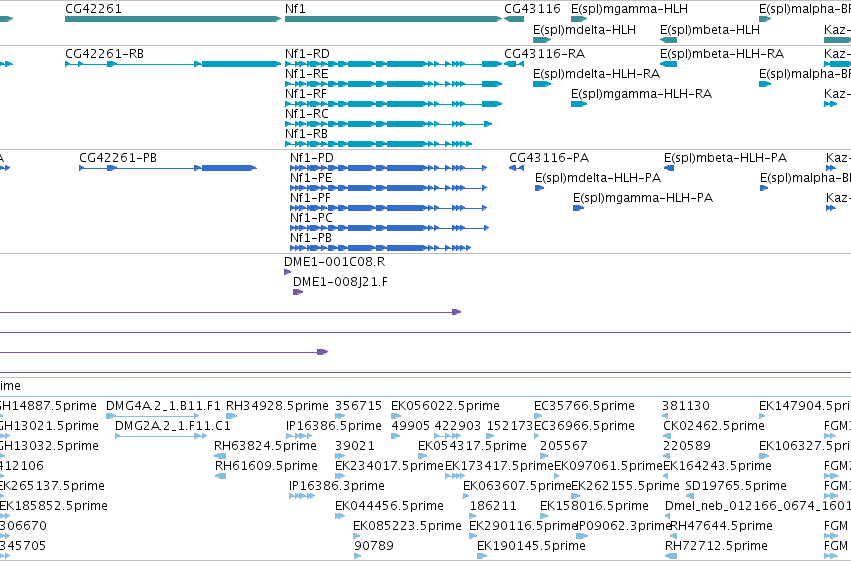Select the CG43116 gene label
This screenshot has height=561, width=851.
[x=532, y=9]
